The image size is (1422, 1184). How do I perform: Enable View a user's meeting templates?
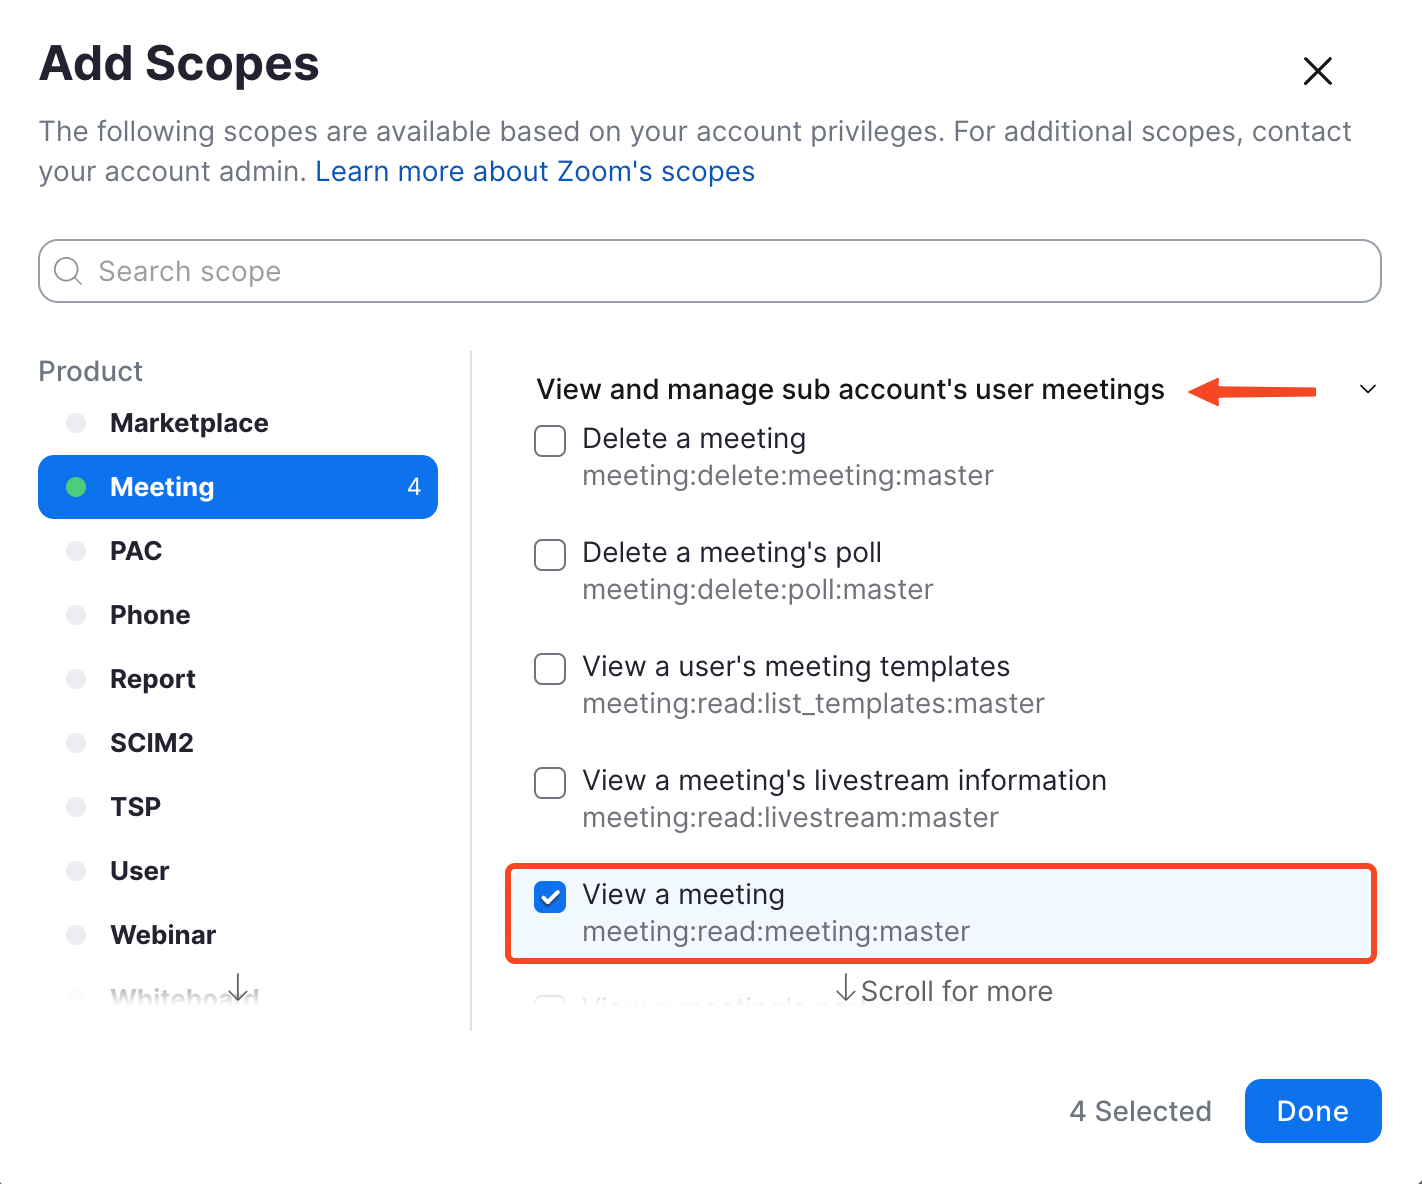[550, 668]
